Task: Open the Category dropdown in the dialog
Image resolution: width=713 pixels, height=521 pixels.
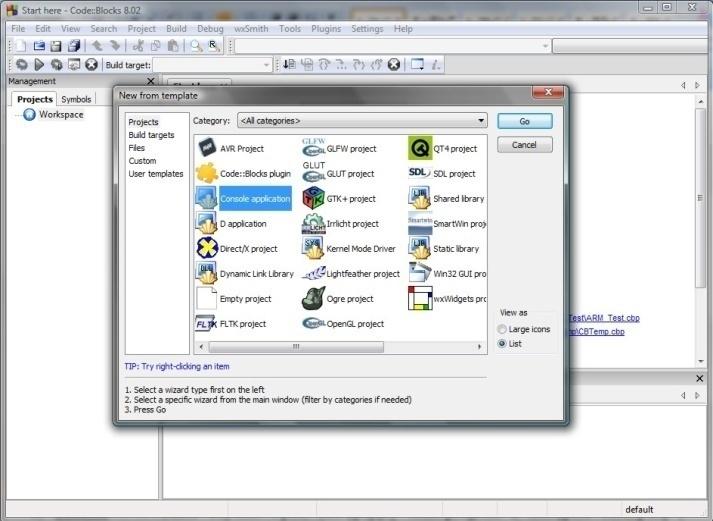Action: click(362, 121)
